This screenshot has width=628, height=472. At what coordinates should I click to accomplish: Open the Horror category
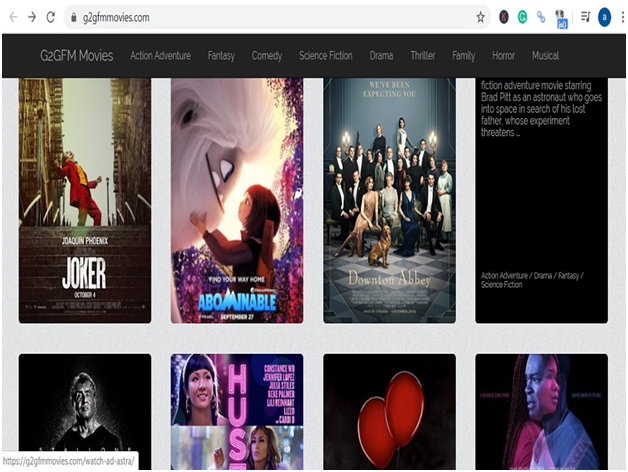503,55
